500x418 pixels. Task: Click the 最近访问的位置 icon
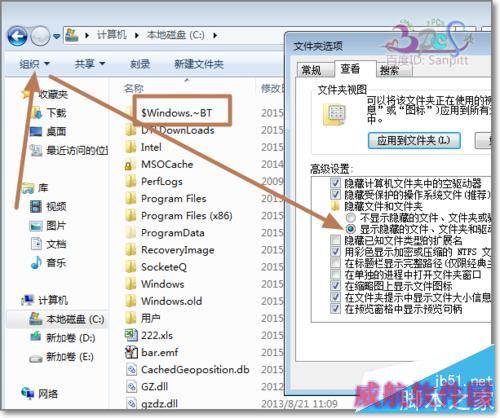(x=36, y=150)
